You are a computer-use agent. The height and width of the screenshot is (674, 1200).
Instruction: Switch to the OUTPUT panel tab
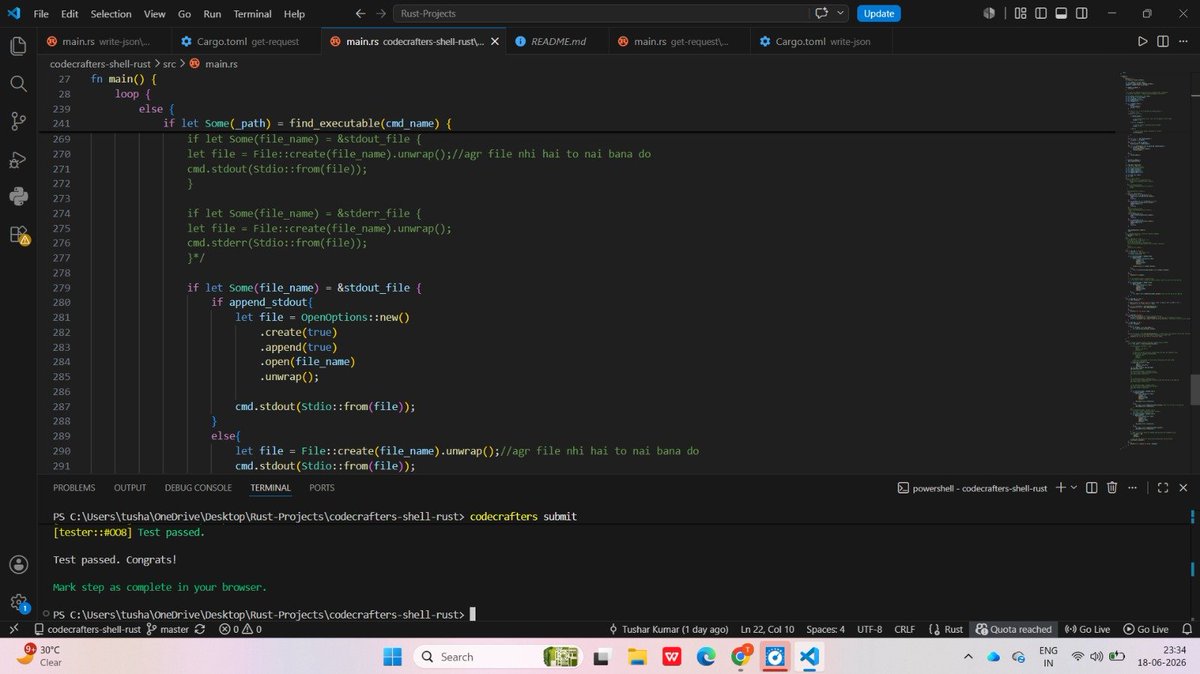(130, 488)
